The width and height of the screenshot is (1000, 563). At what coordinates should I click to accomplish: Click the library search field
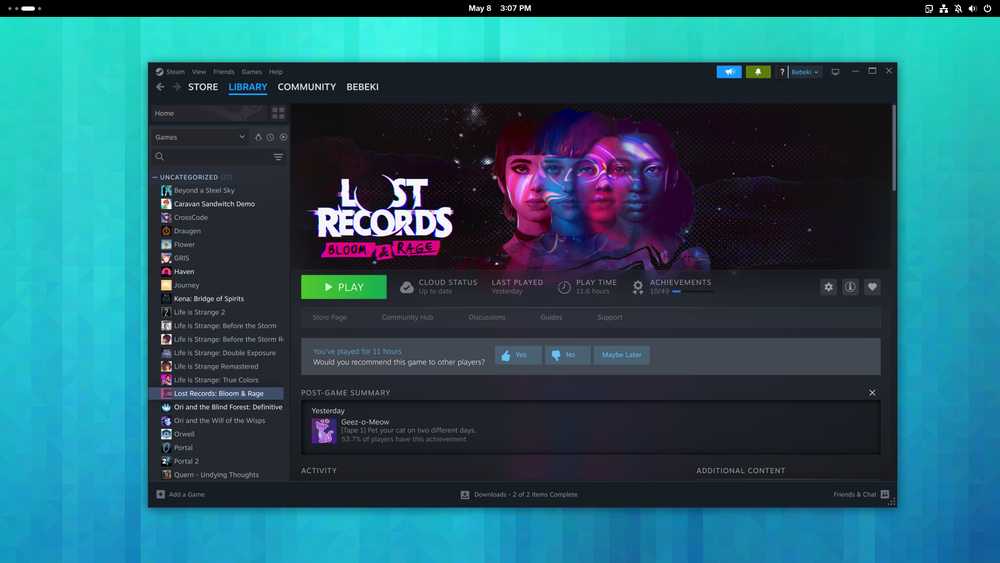210,157
